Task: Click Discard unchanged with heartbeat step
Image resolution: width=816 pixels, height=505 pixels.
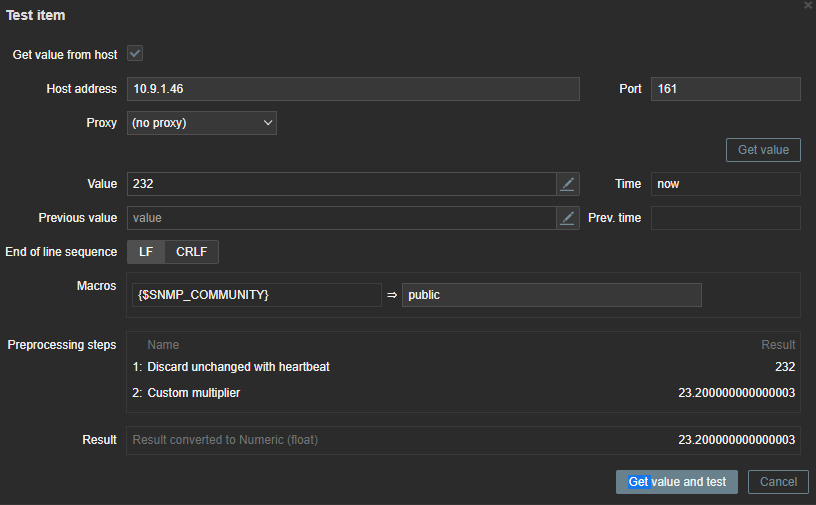Action: point(238,367)
